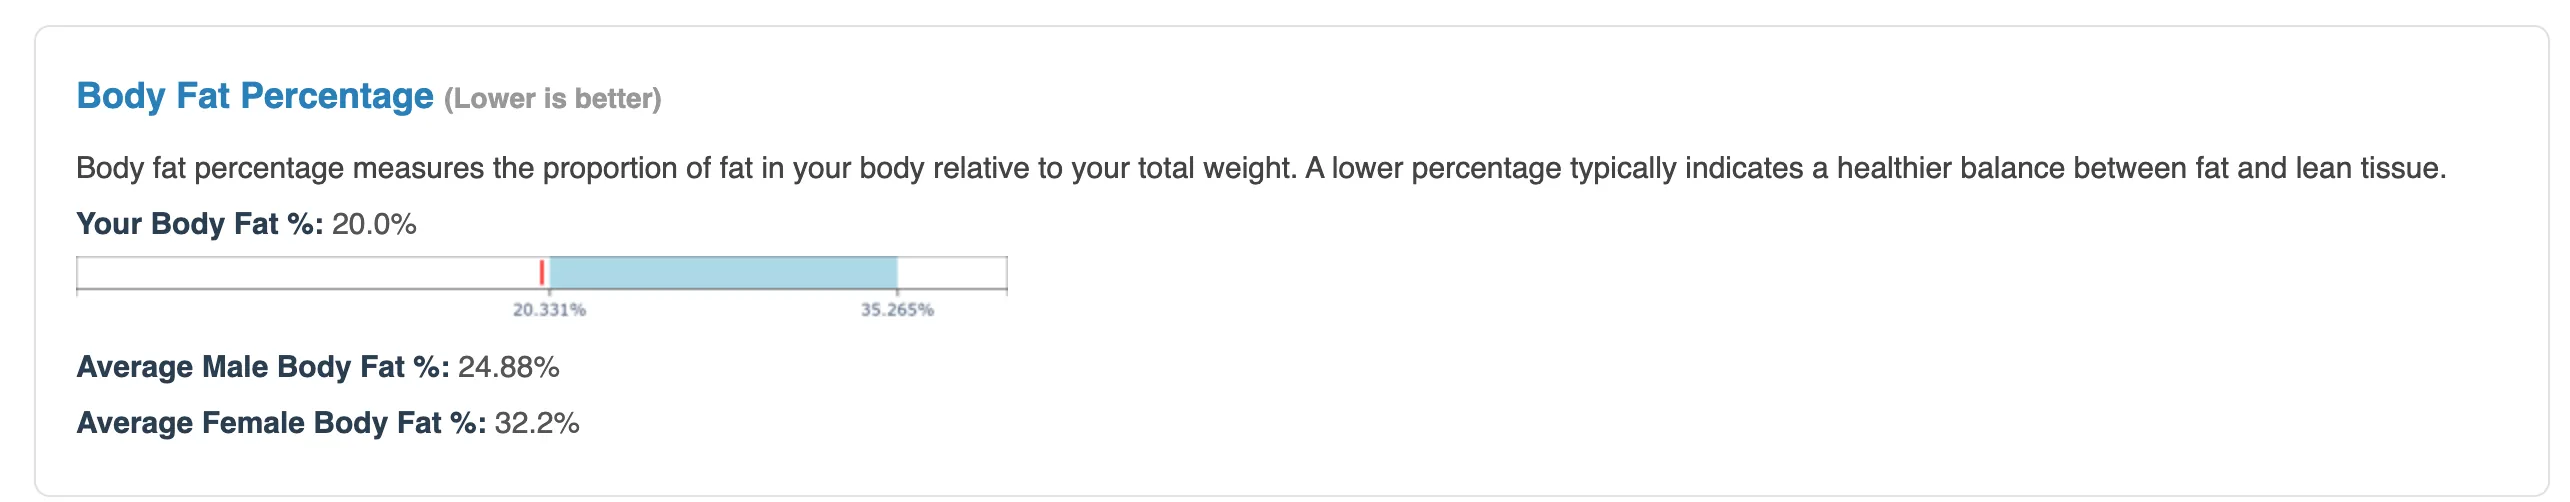2570x502 pixels.
Task: Click the 24.88% male average value
Action: coord(509,367)
